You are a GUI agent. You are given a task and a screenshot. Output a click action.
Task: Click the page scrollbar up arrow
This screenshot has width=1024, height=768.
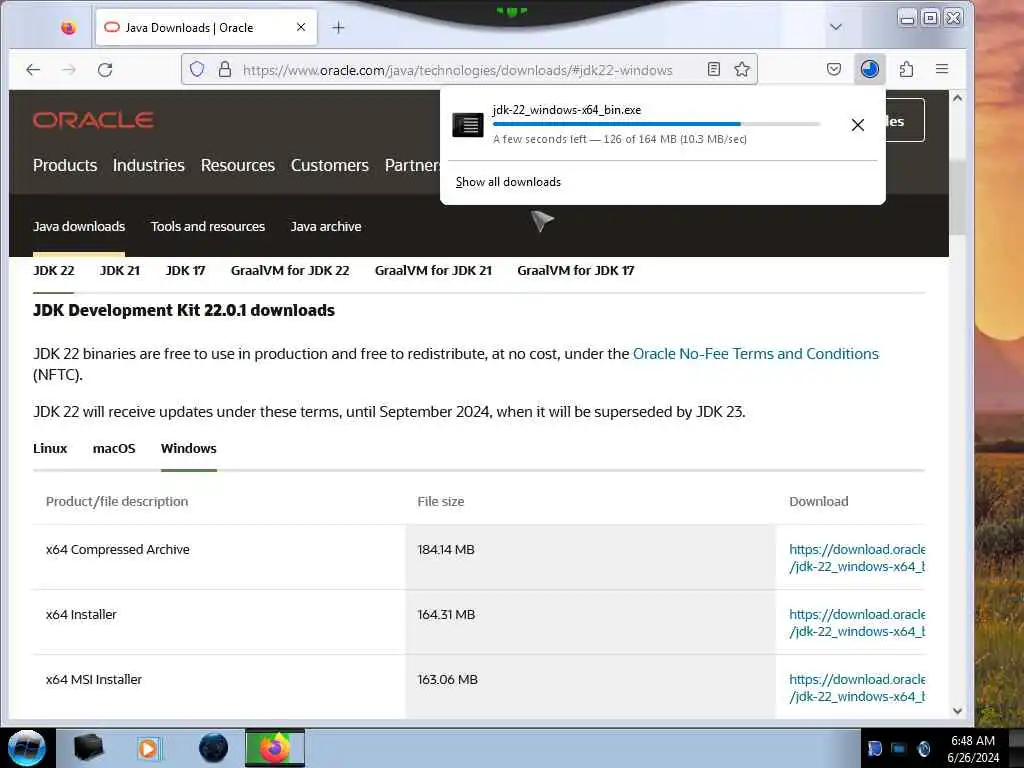(x=957, y=98)
